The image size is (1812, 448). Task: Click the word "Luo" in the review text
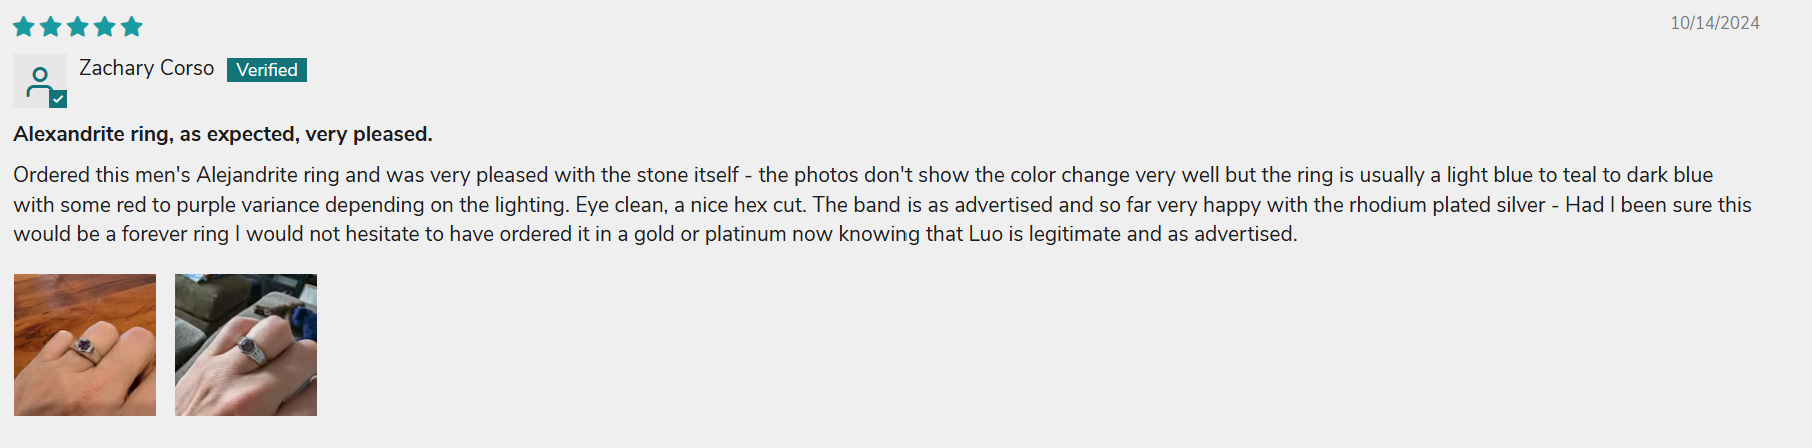point(985,234)
